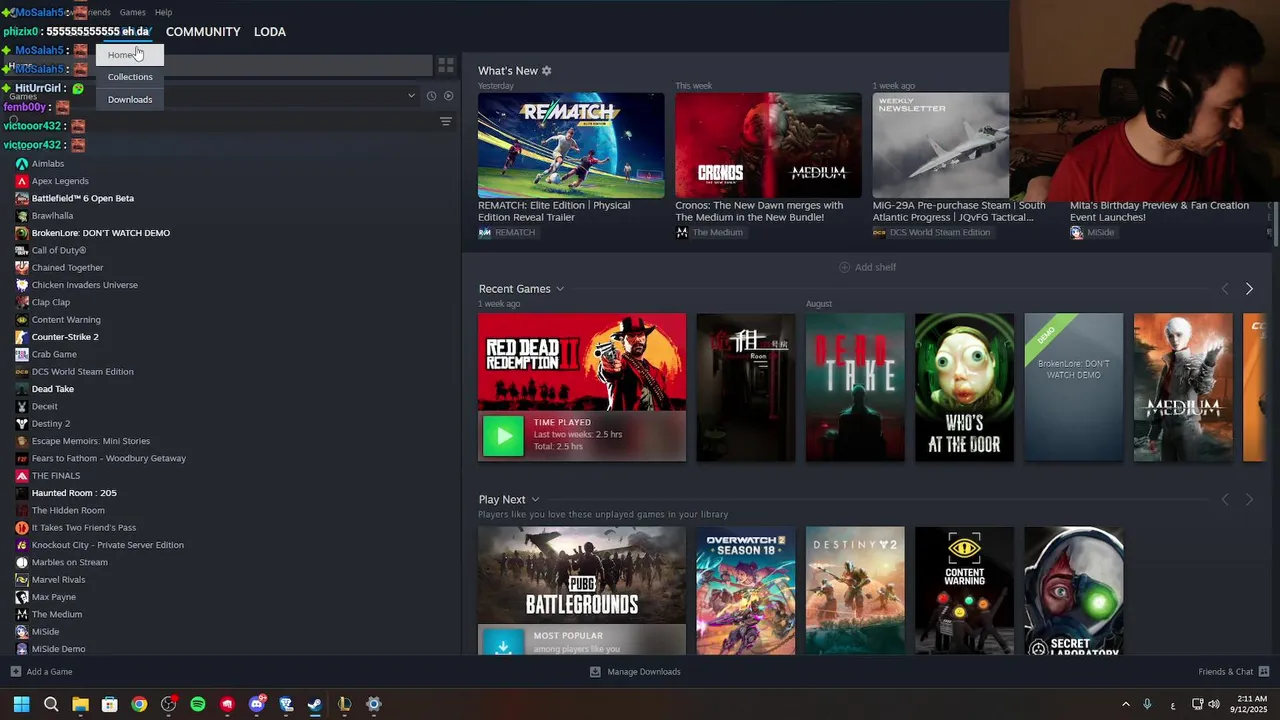Open the REMATCH Elite Edition news thumbnail

[x=571, y=145]
